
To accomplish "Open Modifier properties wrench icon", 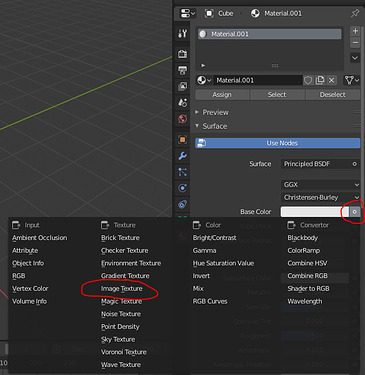I will tap(182, 156).
